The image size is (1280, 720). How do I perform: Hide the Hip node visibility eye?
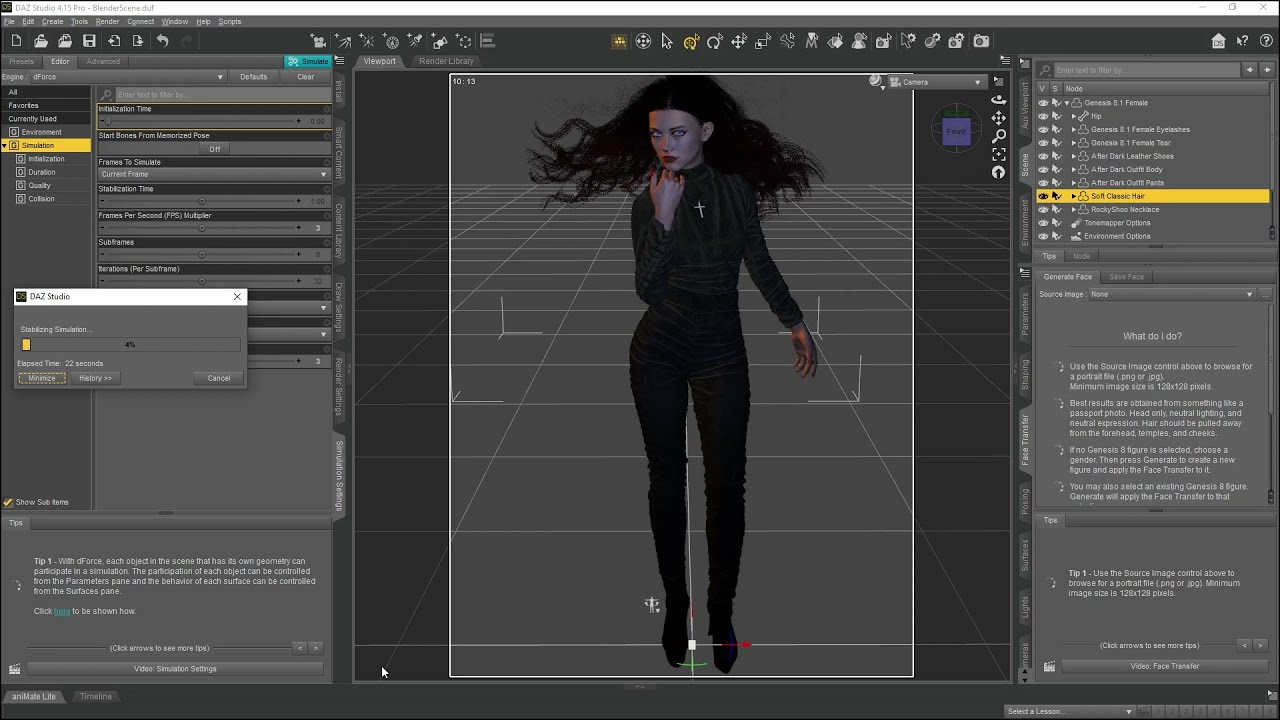(x=1043, y=116)
